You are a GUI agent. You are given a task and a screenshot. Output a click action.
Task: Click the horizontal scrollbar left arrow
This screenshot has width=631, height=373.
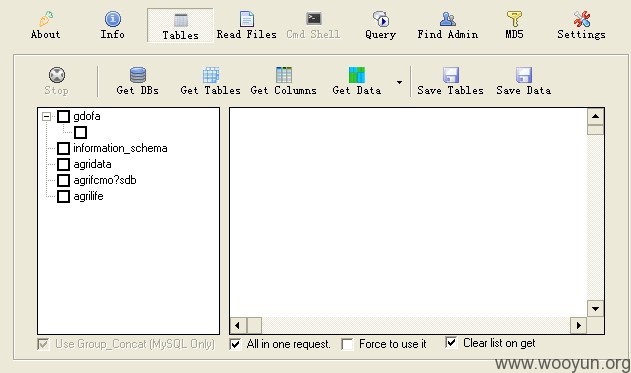[x=238, y=325]
